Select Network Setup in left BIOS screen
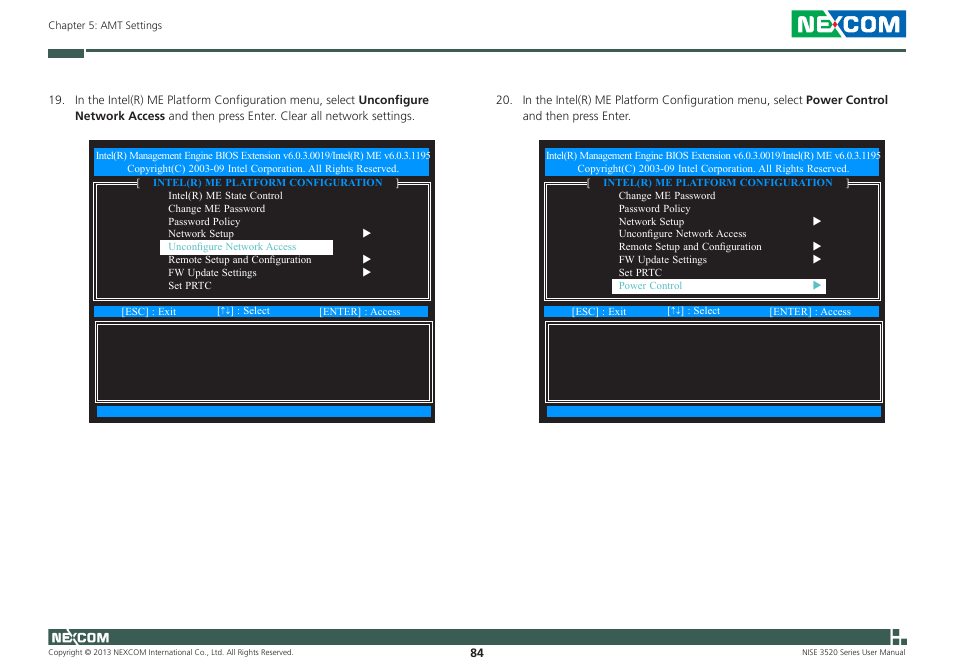The width and height of the screenshot is (954, 672). [x=201, y=234]
